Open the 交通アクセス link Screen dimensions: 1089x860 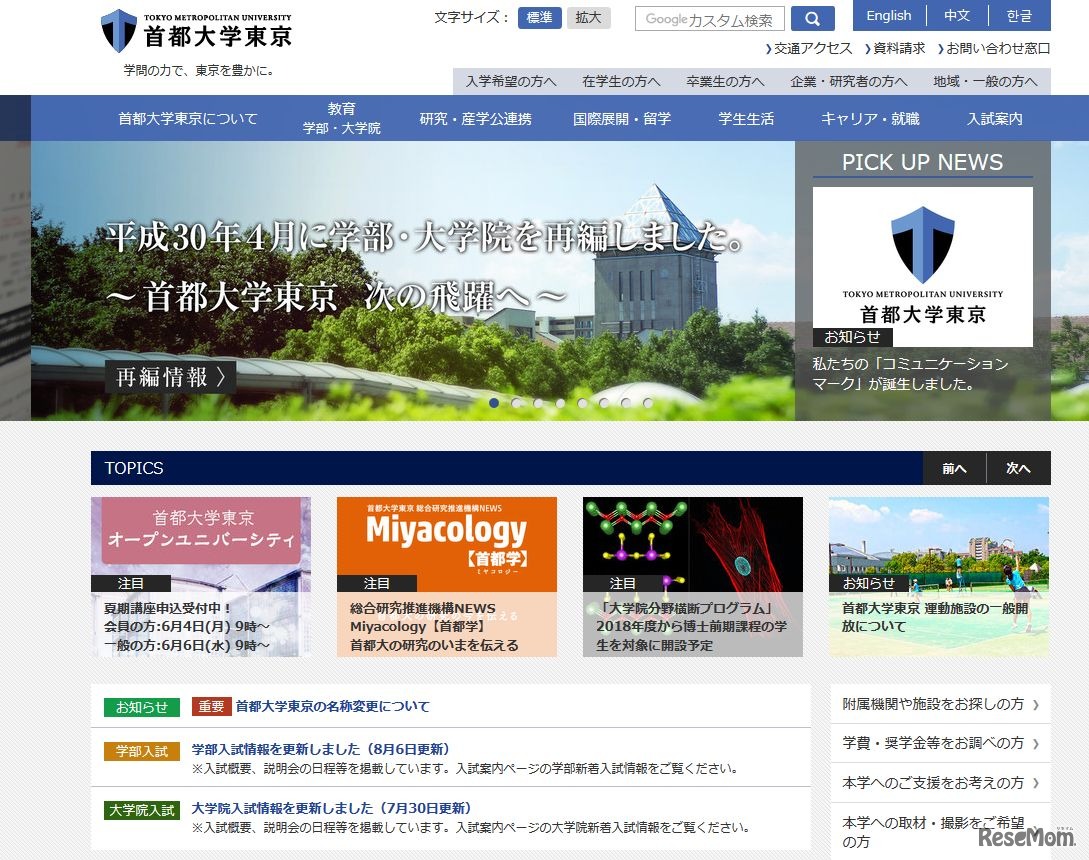pyautogui.click(x=811, y=47)
